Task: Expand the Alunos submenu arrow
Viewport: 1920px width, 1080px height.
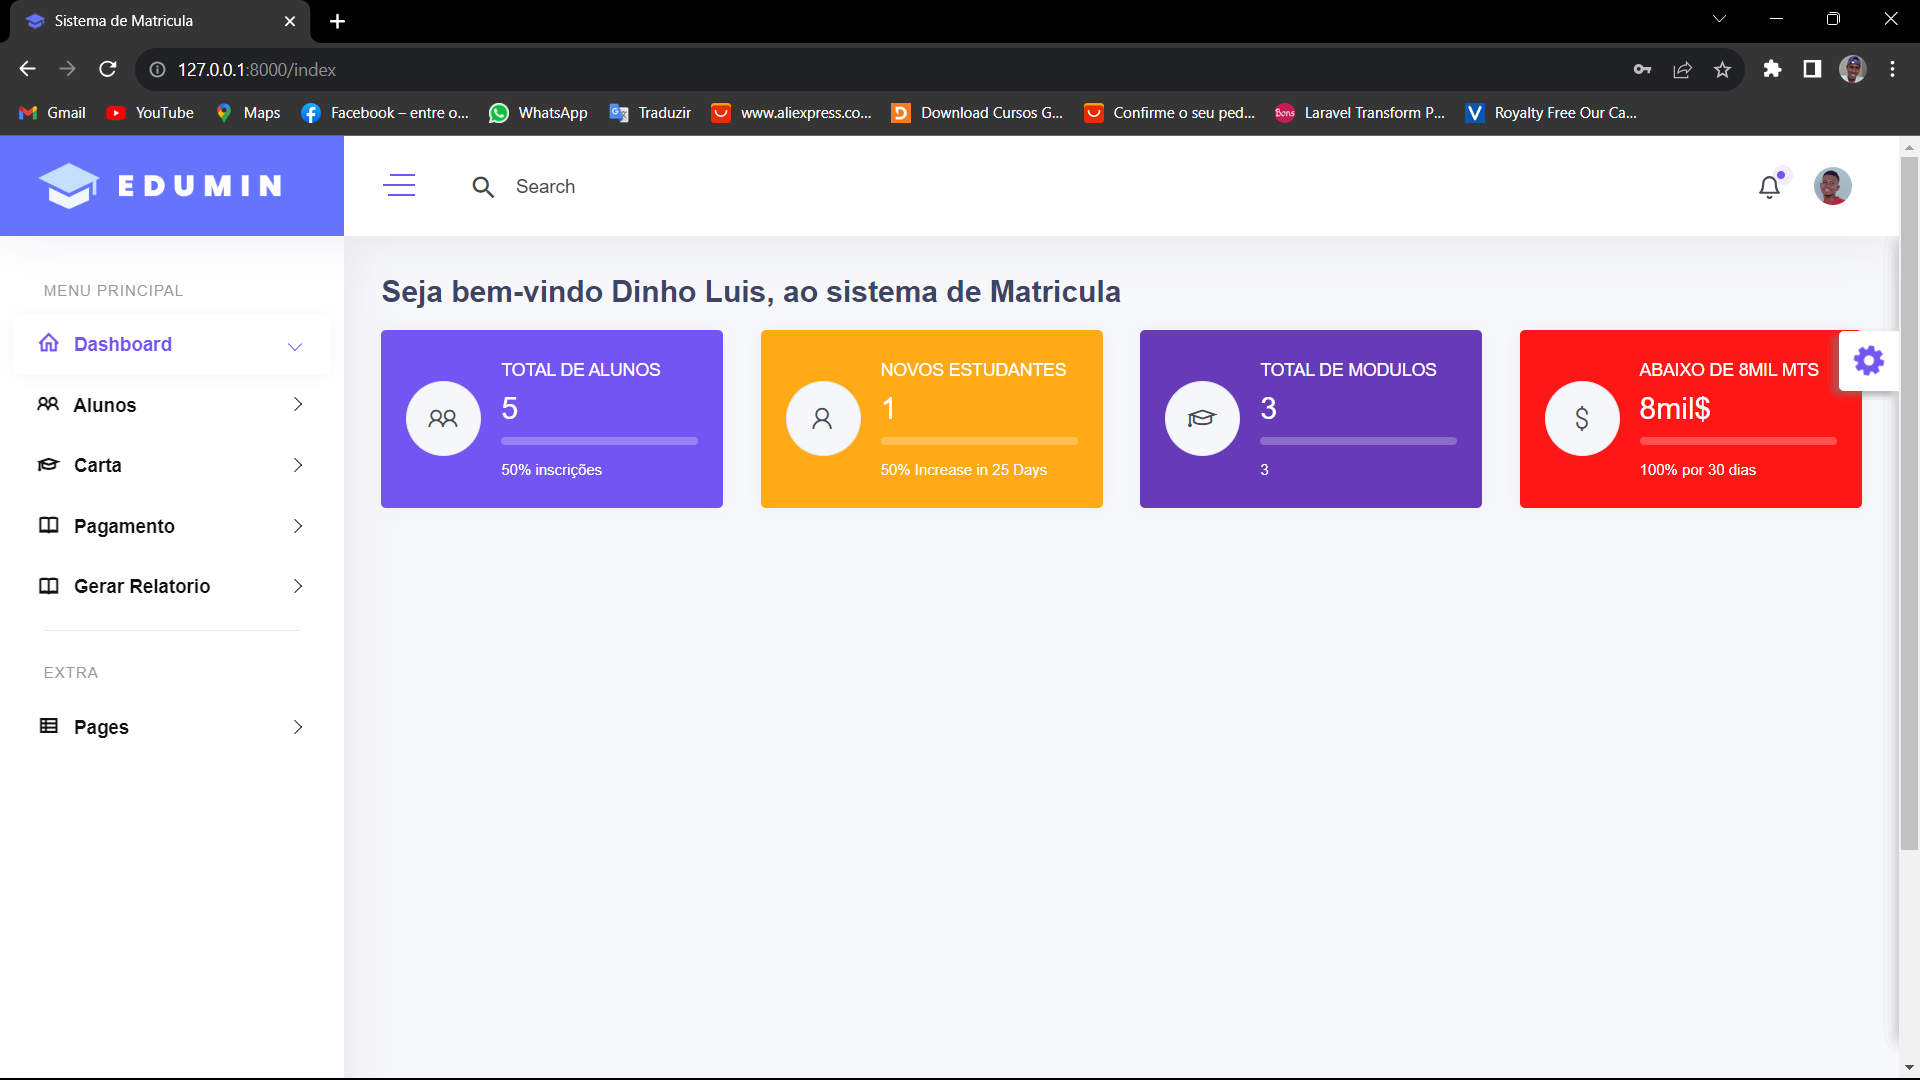Action: click(297, 404)
